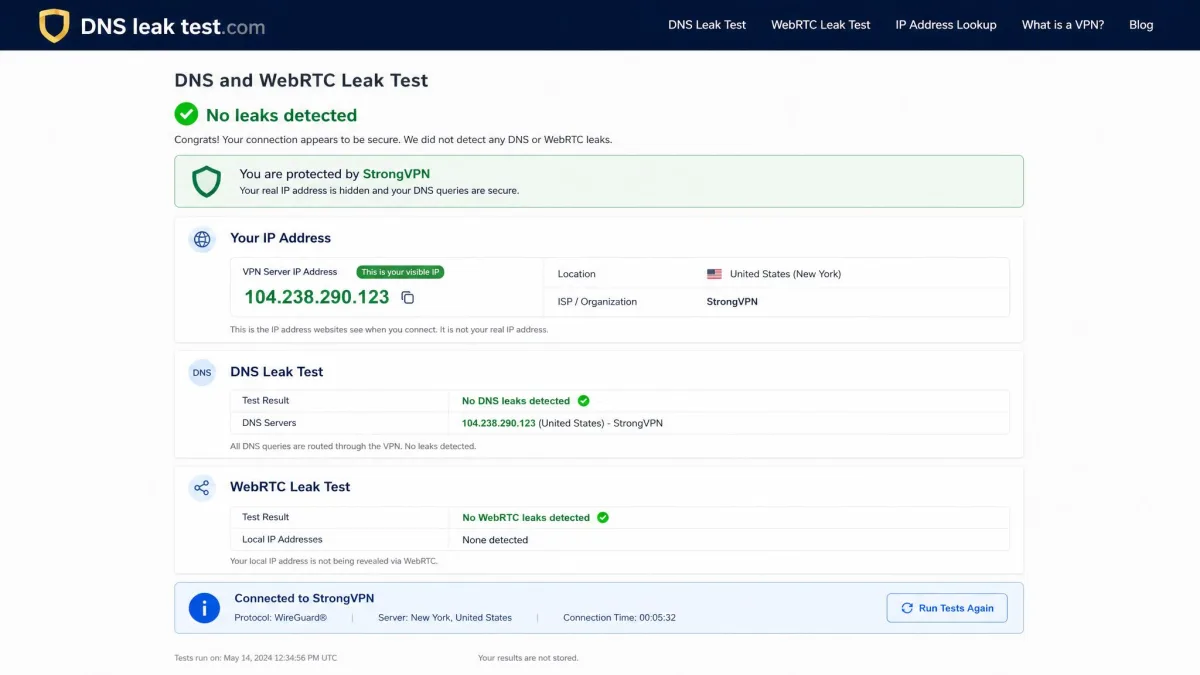Click the 'None detected' local IP value
The width and height of the screenshot is (1200, 675).
coord(495,540)
